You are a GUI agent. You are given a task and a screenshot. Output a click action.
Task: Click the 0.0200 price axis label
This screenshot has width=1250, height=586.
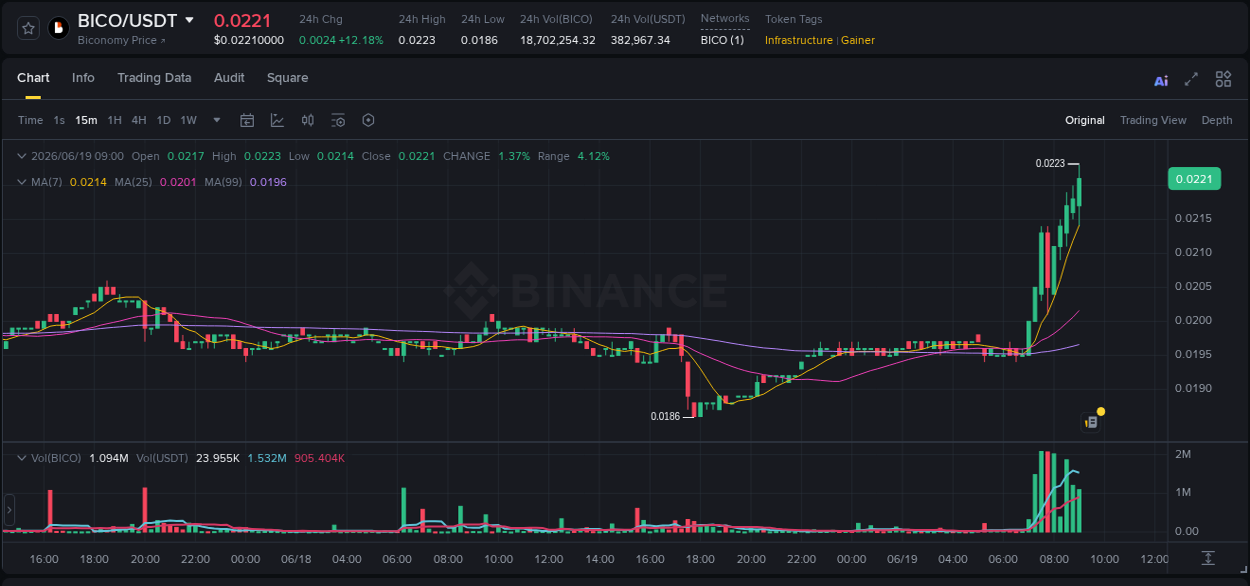click(x=1192, y=320)
